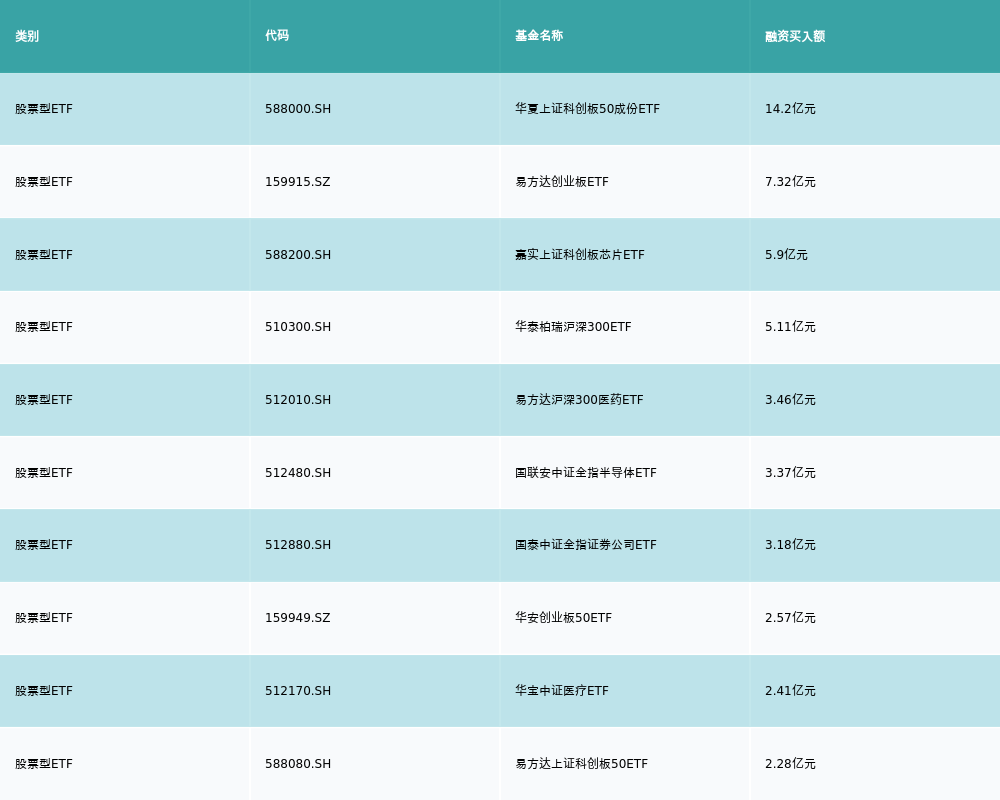Select fund name 易方达沪深300医药ETF
This screenshot has width=1000, height=800.
(579, 400)
